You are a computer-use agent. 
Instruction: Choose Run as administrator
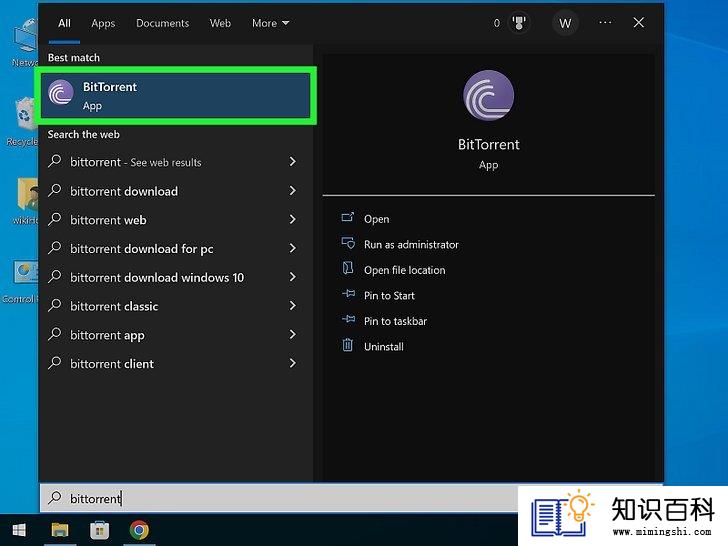411,245
